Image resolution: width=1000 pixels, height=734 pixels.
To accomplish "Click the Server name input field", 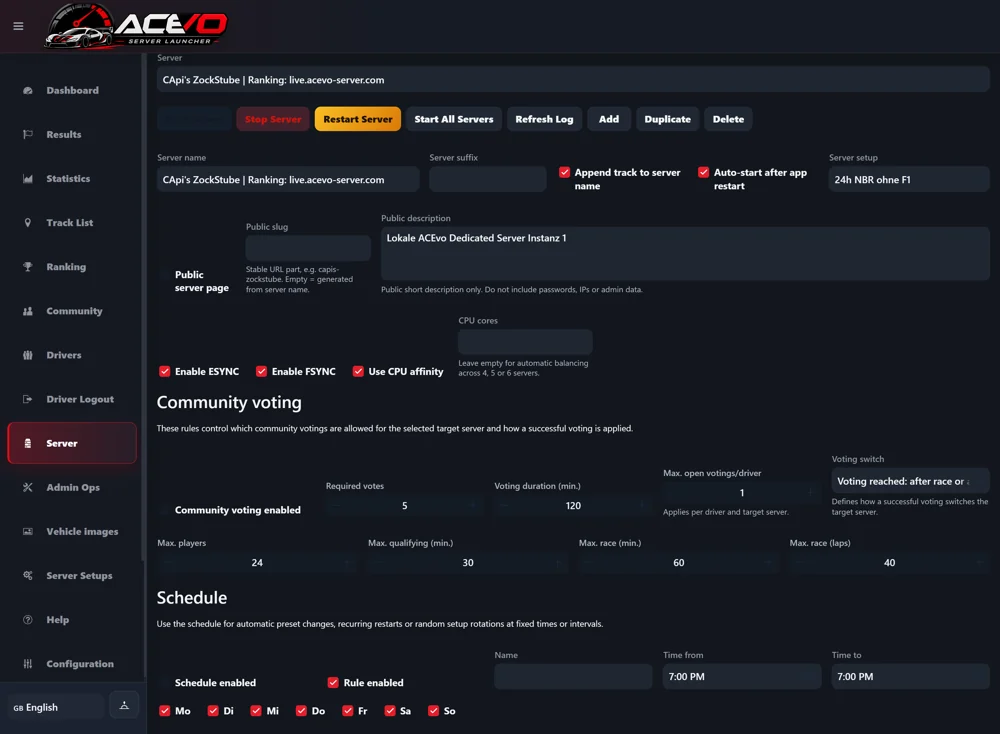I will click(x=288, y=179).
